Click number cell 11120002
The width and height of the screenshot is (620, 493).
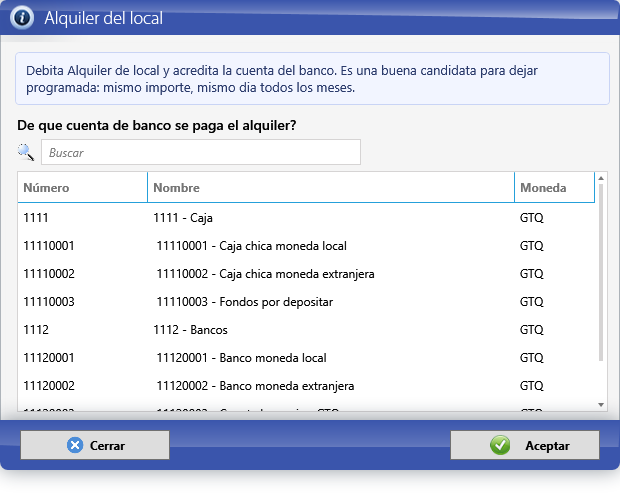[x=49, y=386]
